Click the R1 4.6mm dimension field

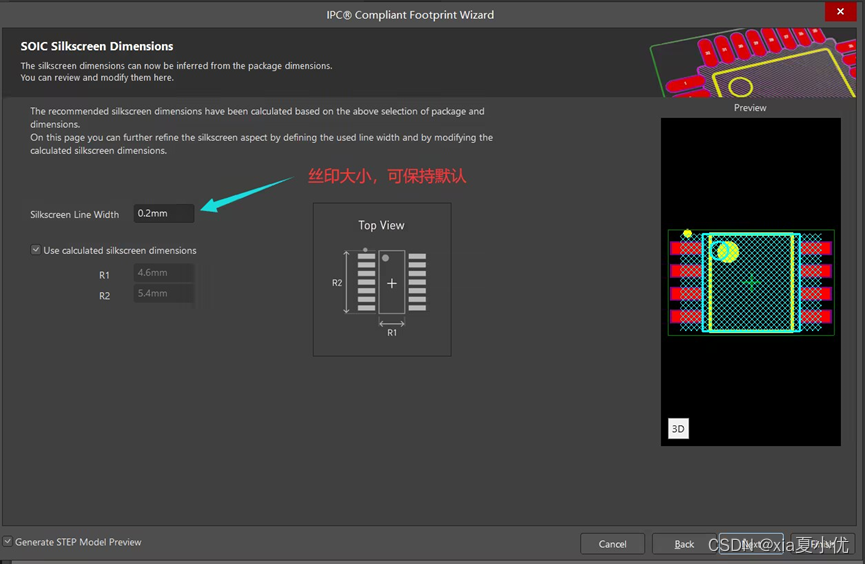tap(164, 273)
